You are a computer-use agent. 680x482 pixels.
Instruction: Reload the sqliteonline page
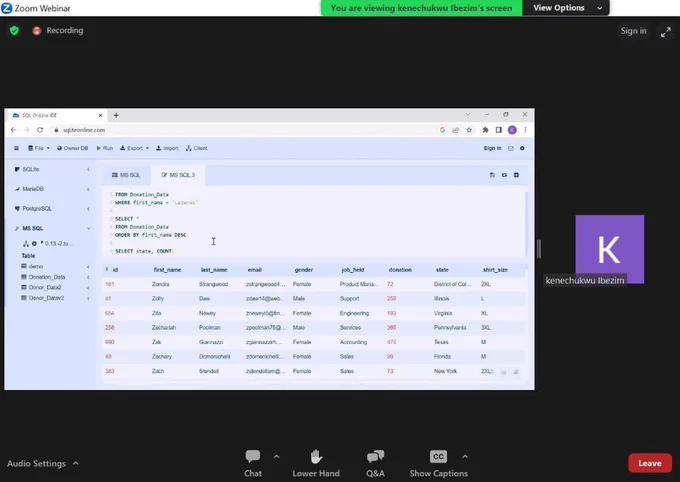click(40, 130)
